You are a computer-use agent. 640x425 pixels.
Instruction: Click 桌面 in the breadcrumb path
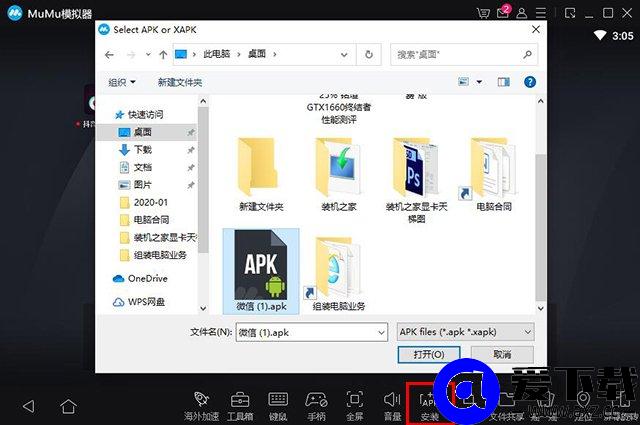257,54
